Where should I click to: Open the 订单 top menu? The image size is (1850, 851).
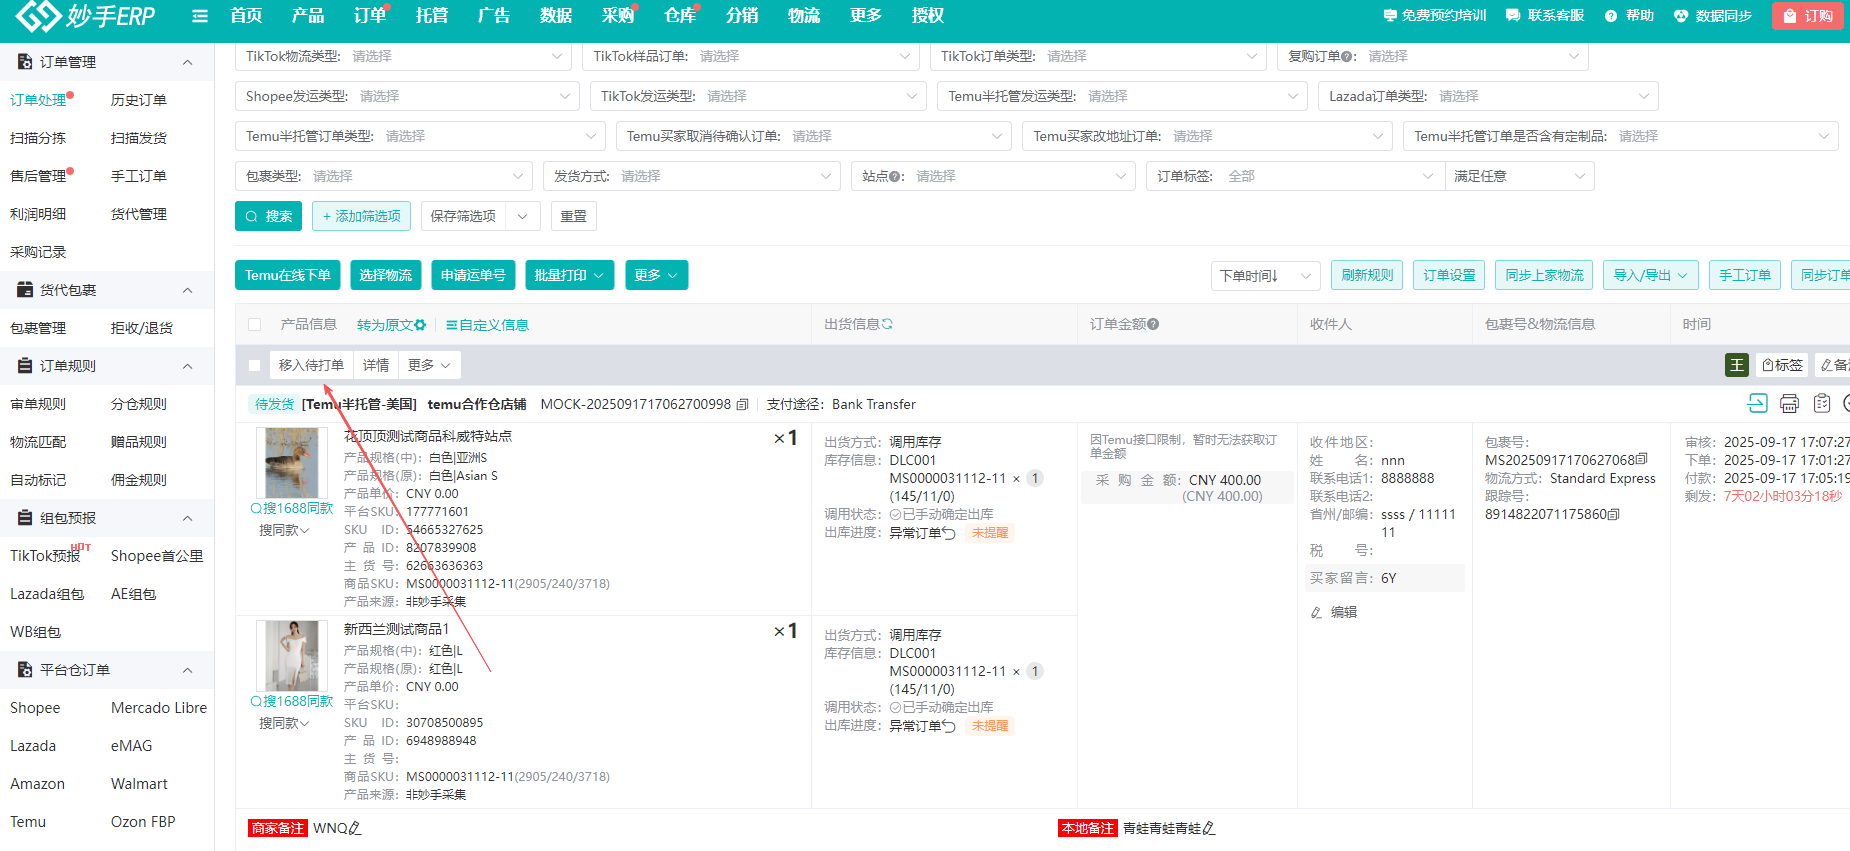(x=369, y=16)
